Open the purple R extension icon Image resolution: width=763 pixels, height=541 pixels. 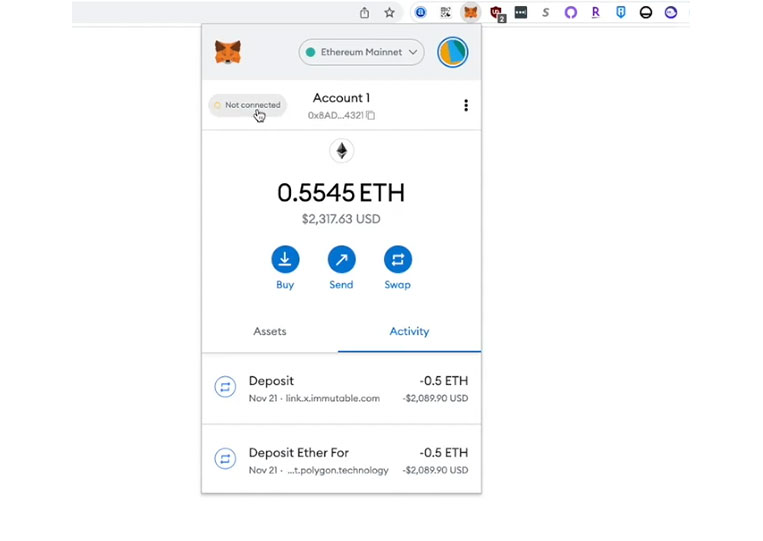[x=596, y=12]
